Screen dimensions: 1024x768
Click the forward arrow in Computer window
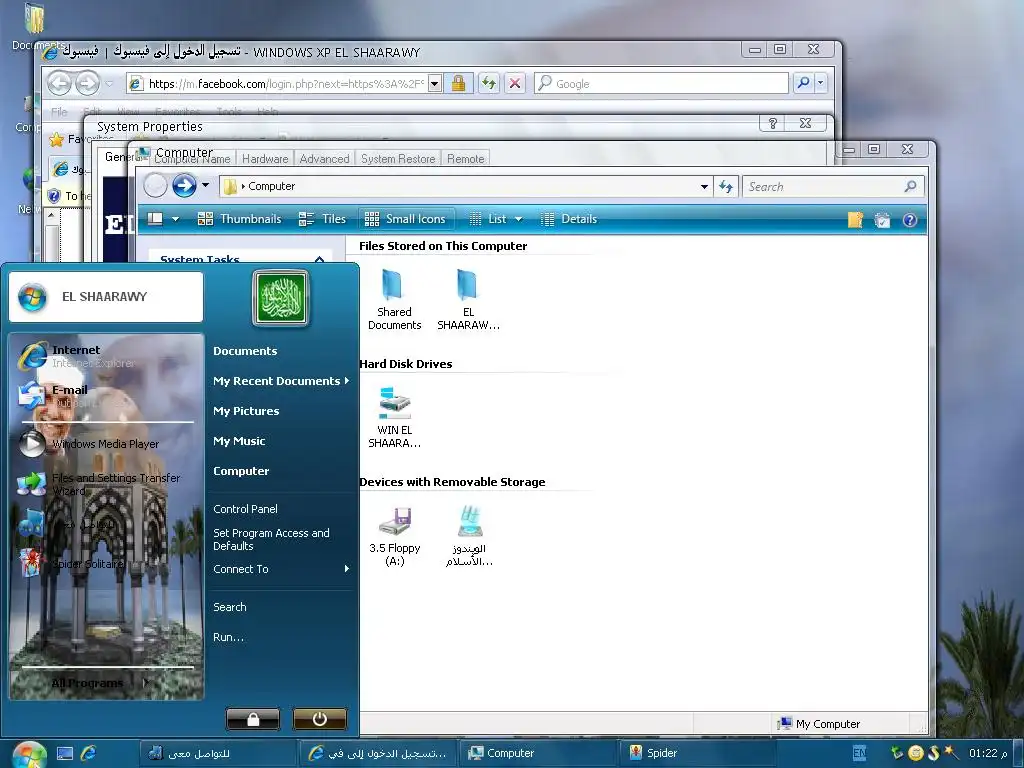coord(184,185)
